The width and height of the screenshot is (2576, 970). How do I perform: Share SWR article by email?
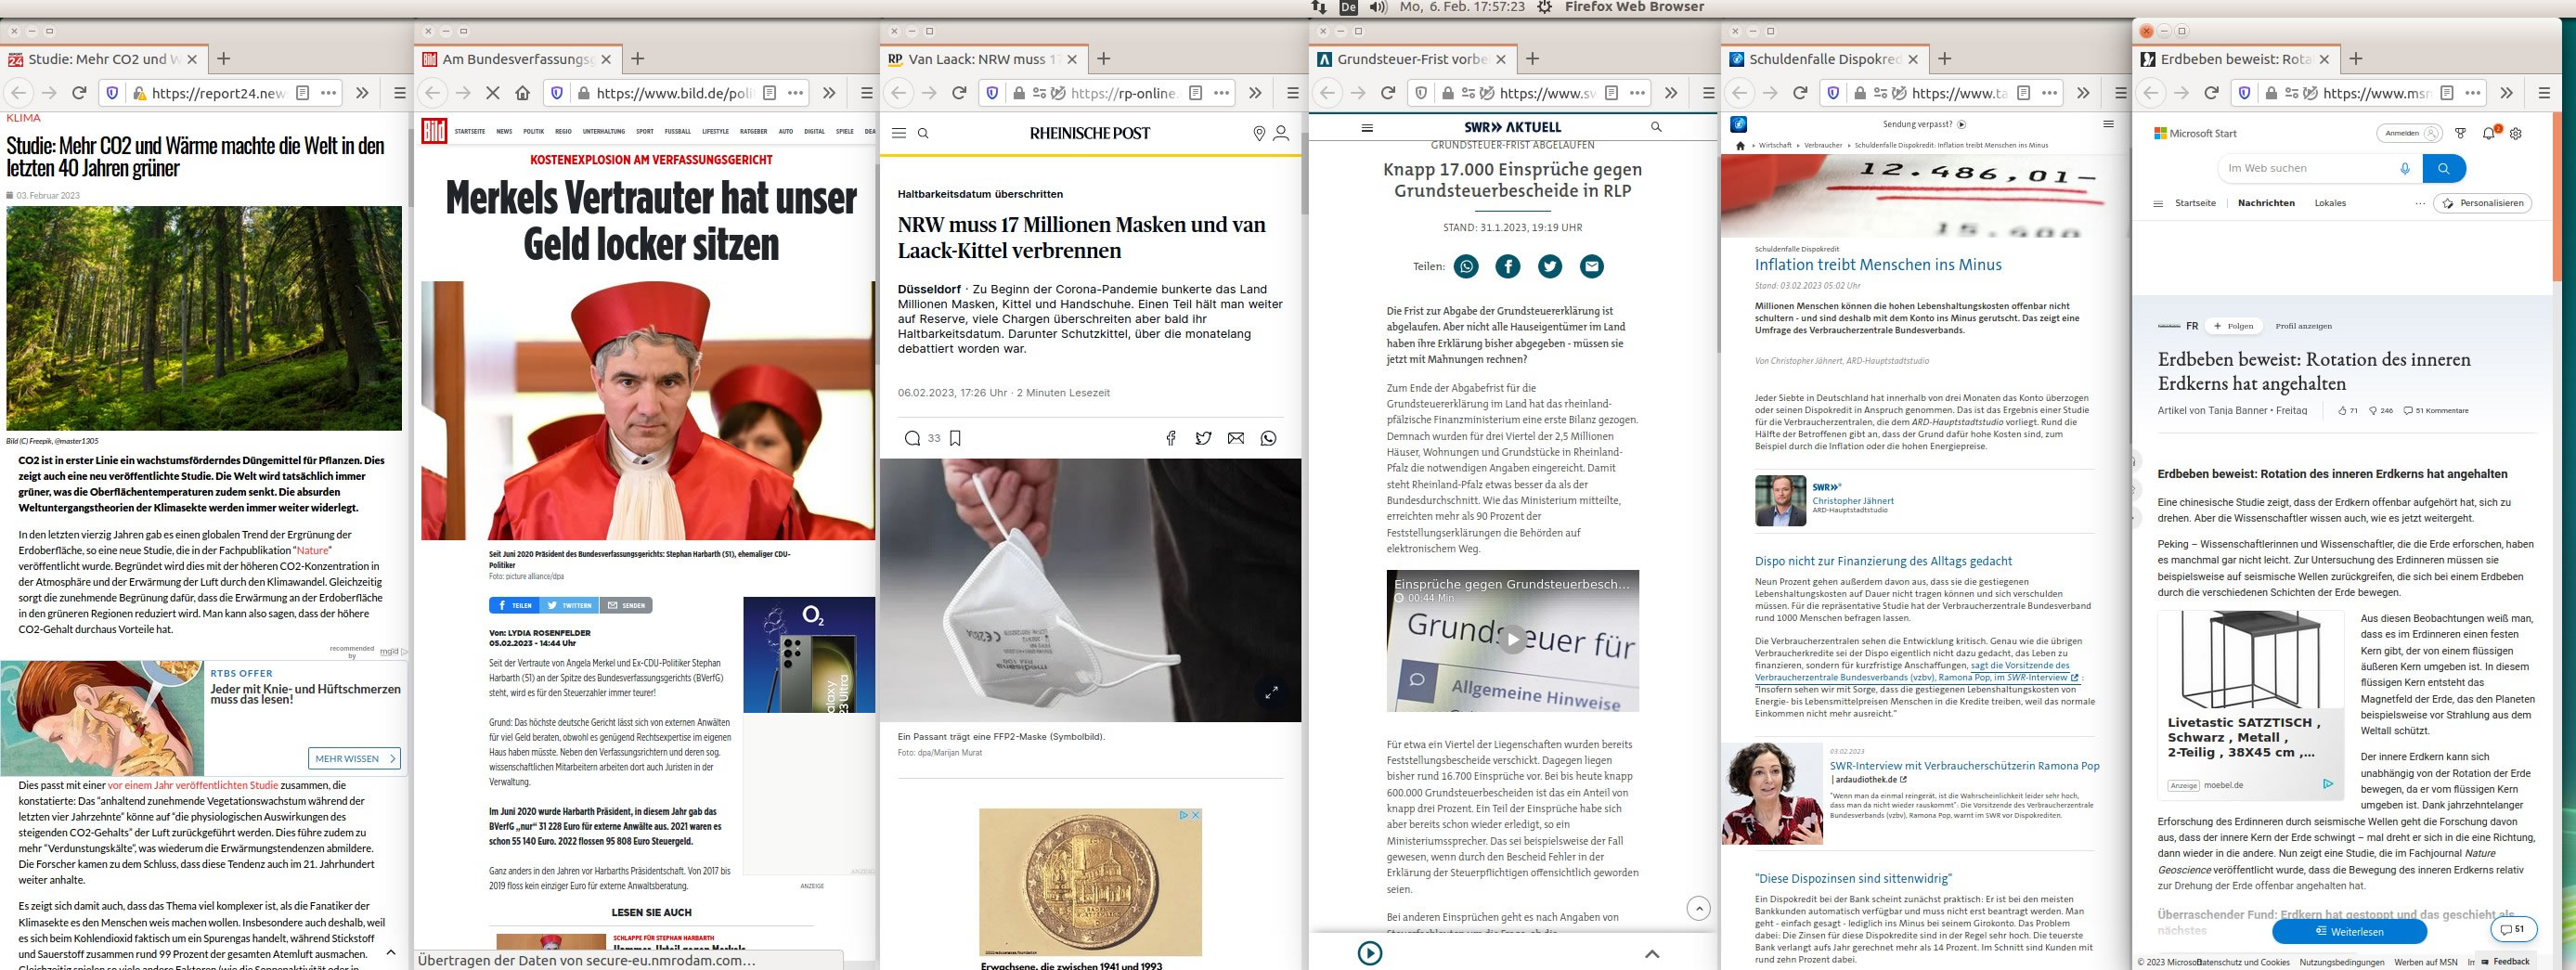pyautogui.click(x=1592, y=266)
